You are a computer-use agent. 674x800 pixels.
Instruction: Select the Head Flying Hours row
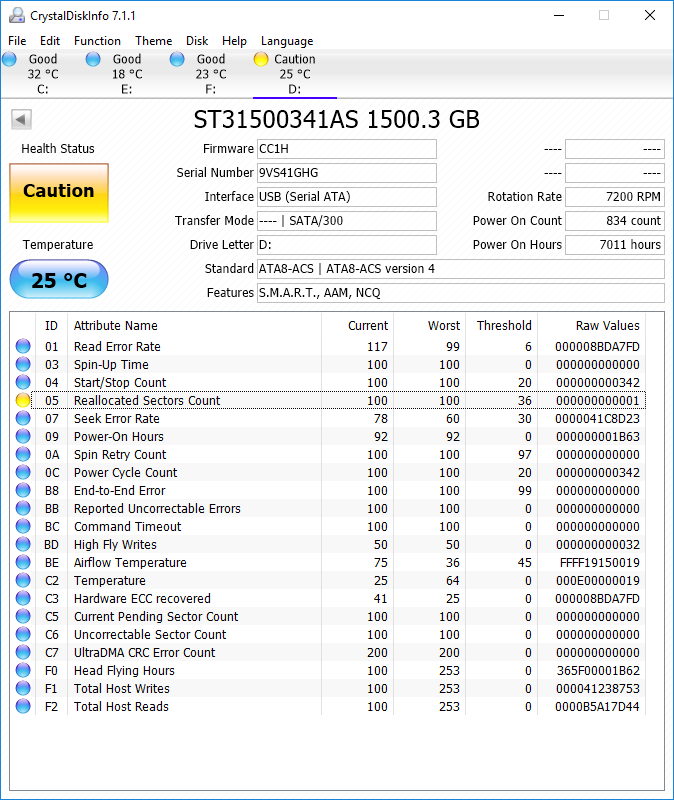[x=328, y=670]
